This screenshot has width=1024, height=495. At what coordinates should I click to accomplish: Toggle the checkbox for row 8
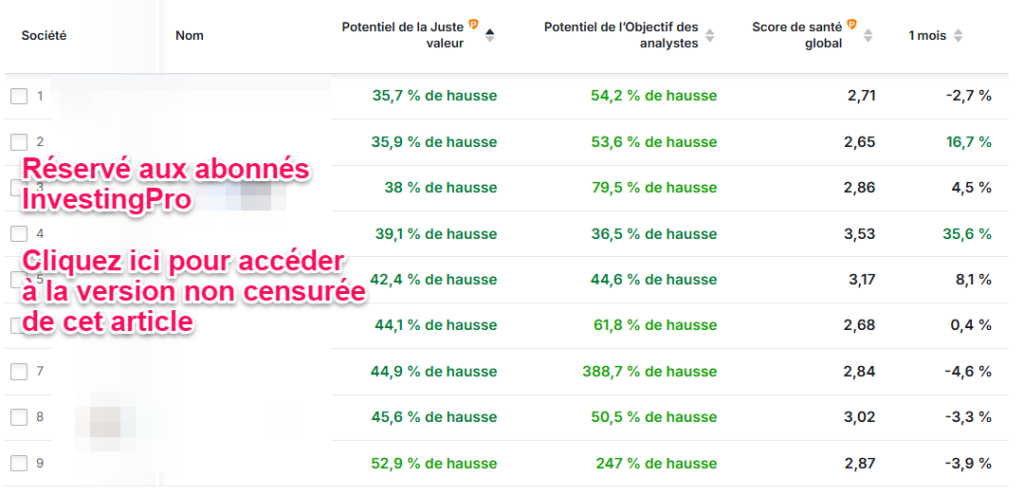19,418
